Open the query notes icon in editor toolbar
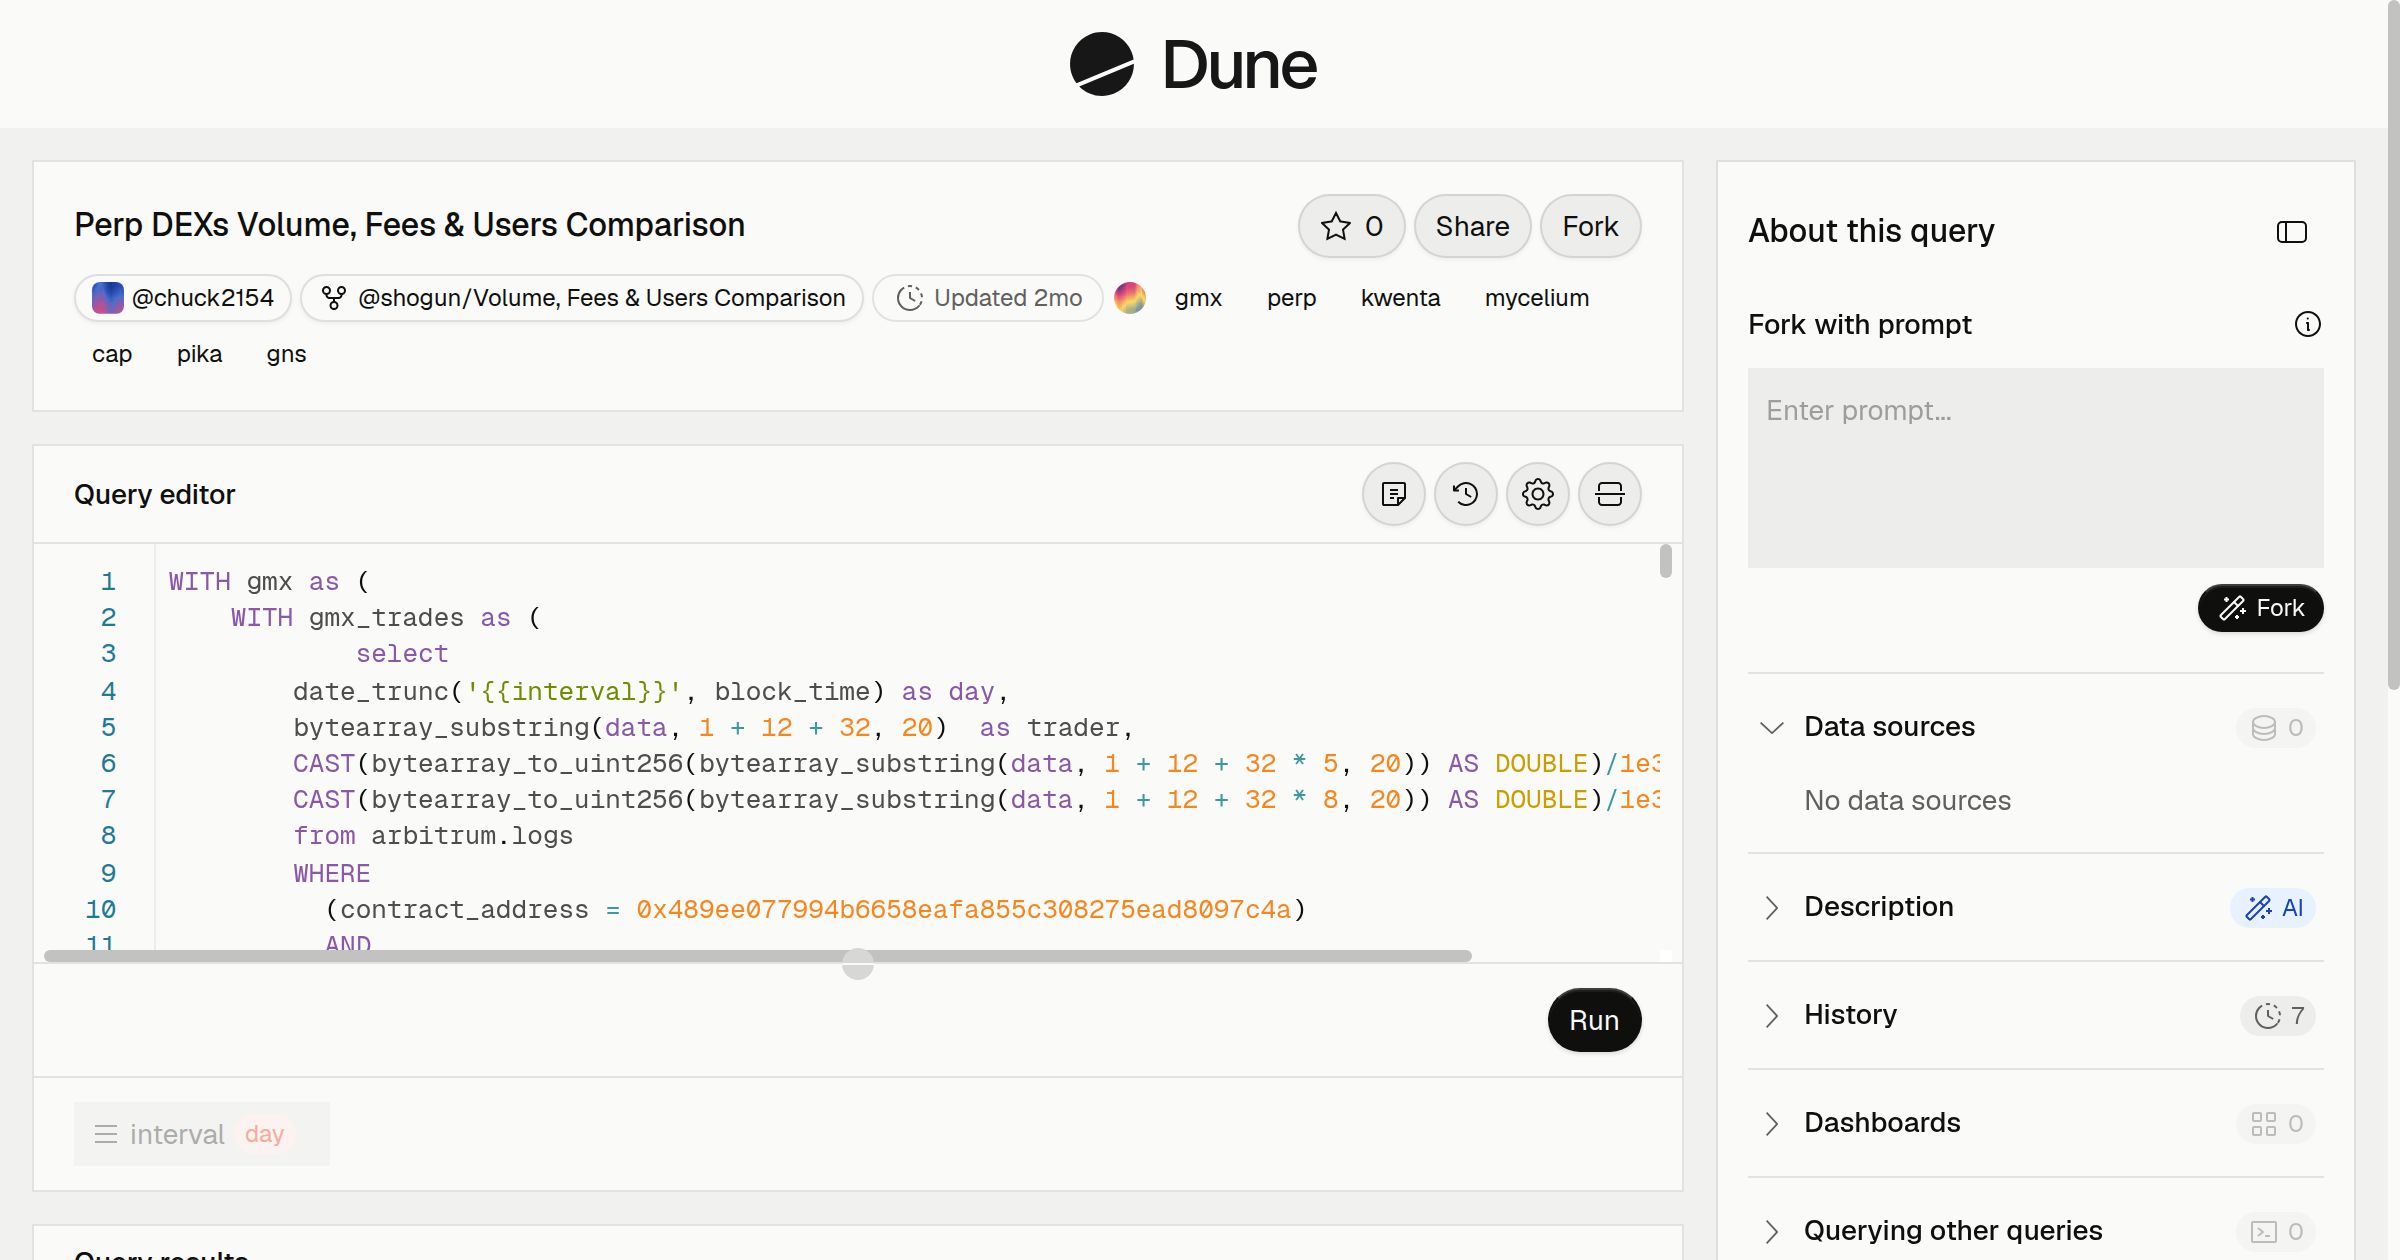This screenshot has width=2400, height=1260. pos(1393,494)
